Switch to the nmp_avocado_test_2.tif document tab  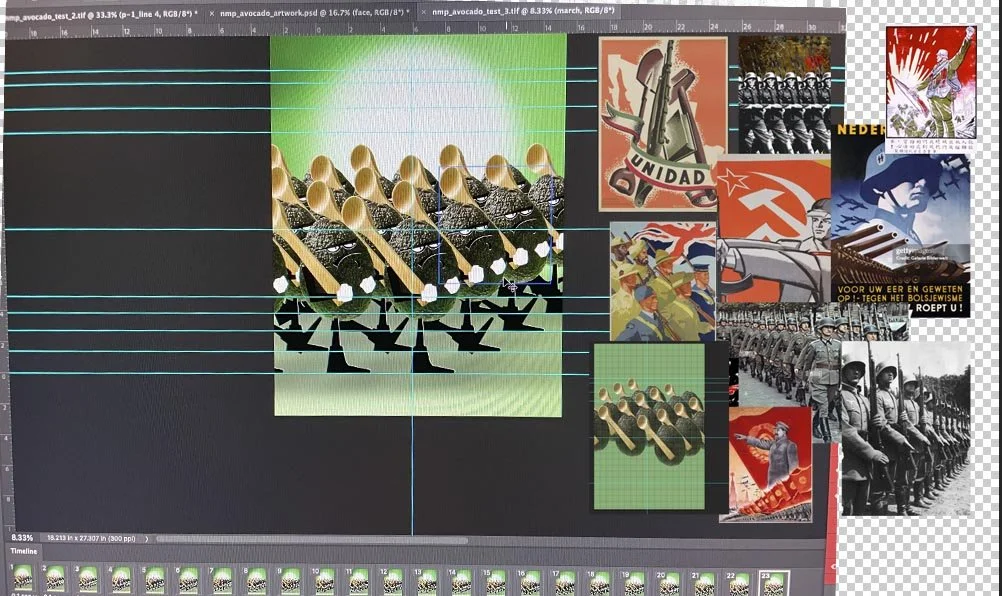click(102, 13)
